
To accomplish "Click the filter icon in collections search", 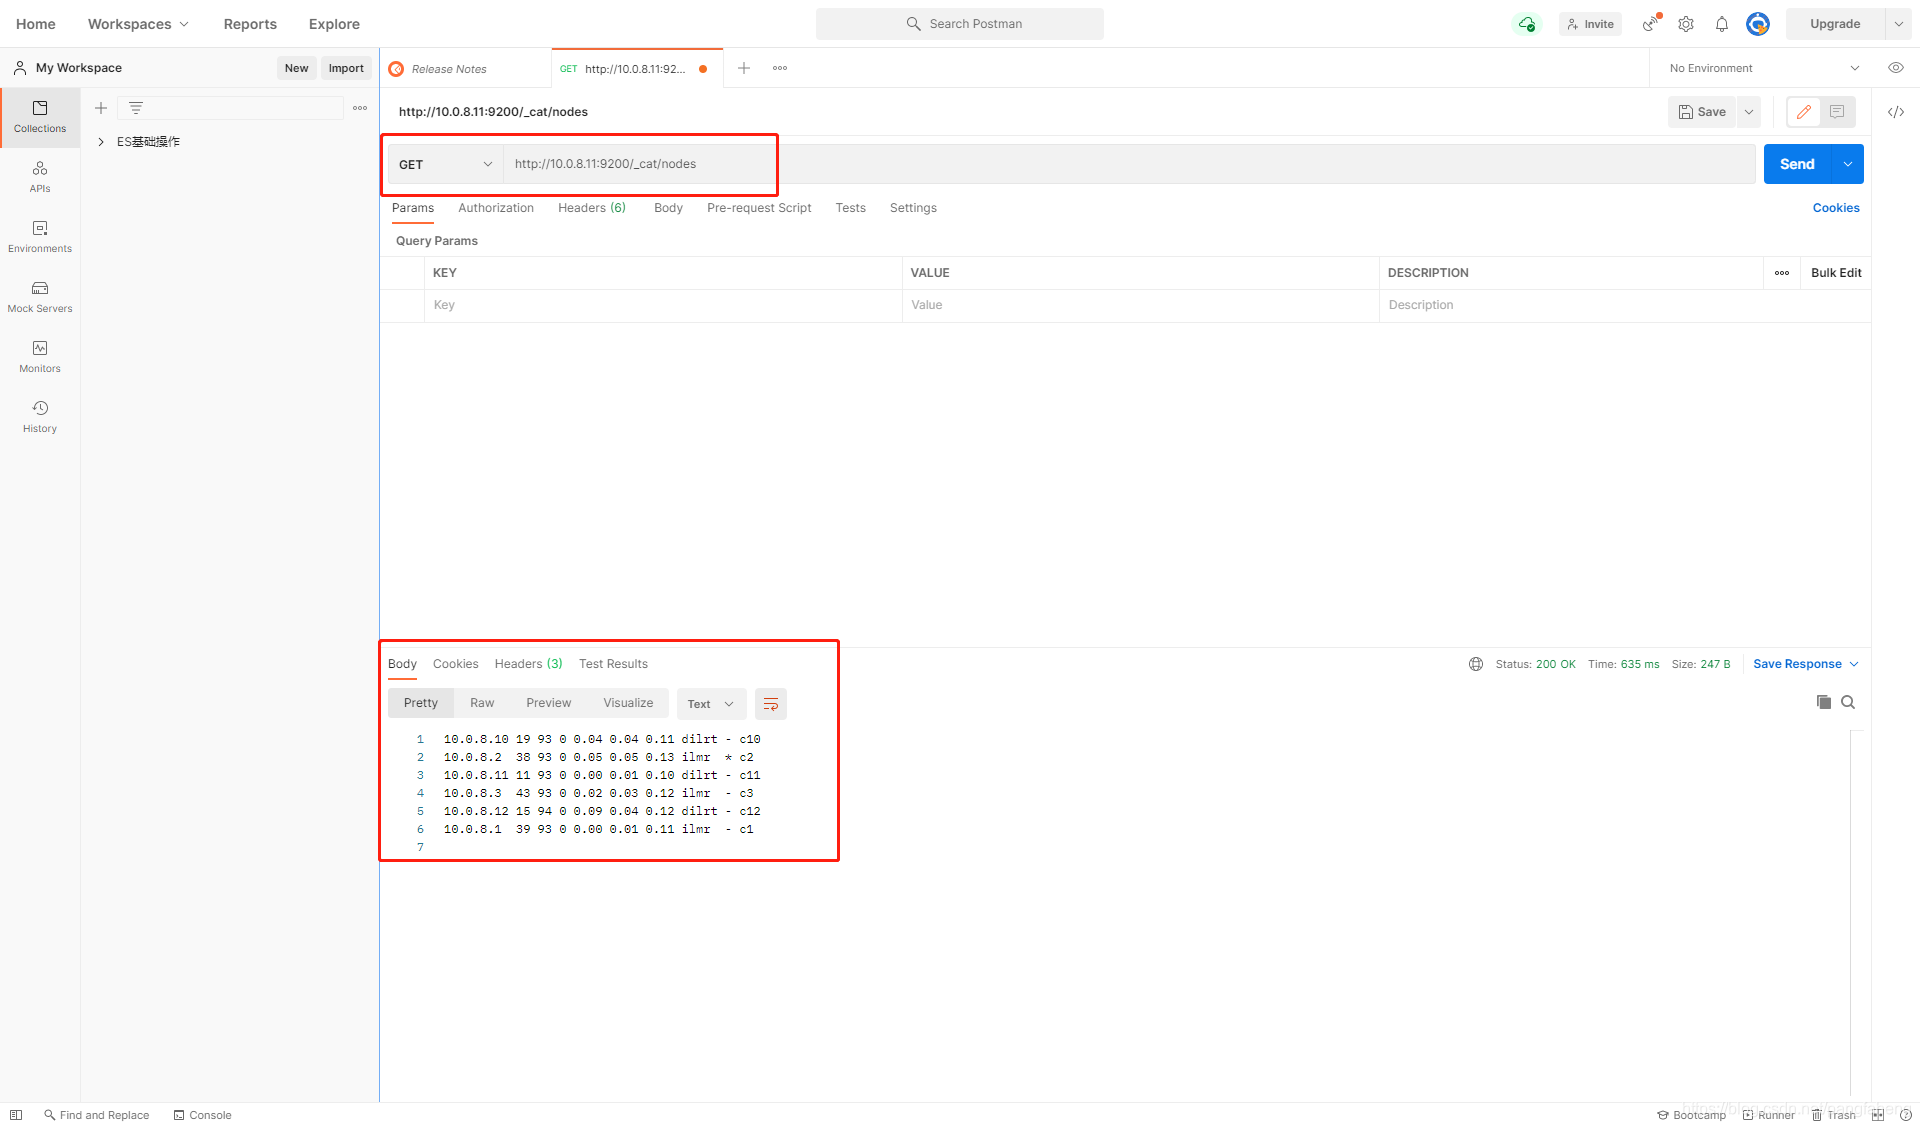I will pos(136,108).
